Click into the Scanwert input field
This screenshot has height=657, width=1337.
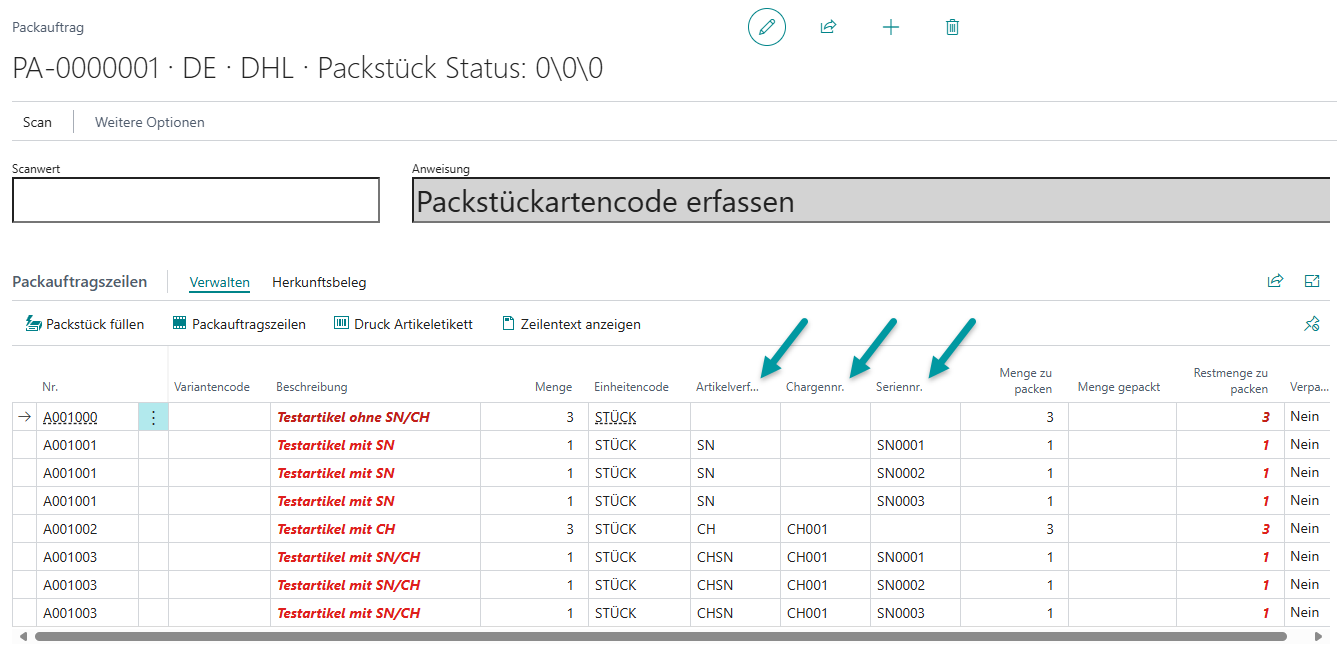tap(196, 200)
